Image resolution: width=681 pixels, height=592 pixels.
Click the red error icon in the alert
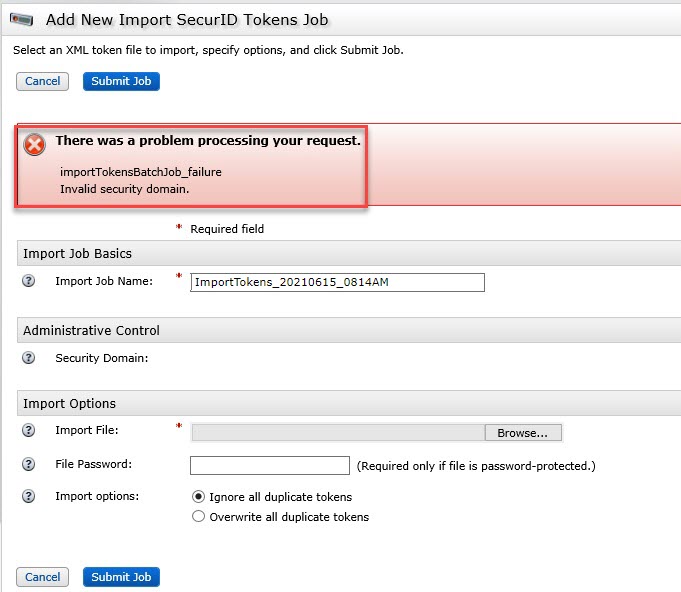[35, 144]
